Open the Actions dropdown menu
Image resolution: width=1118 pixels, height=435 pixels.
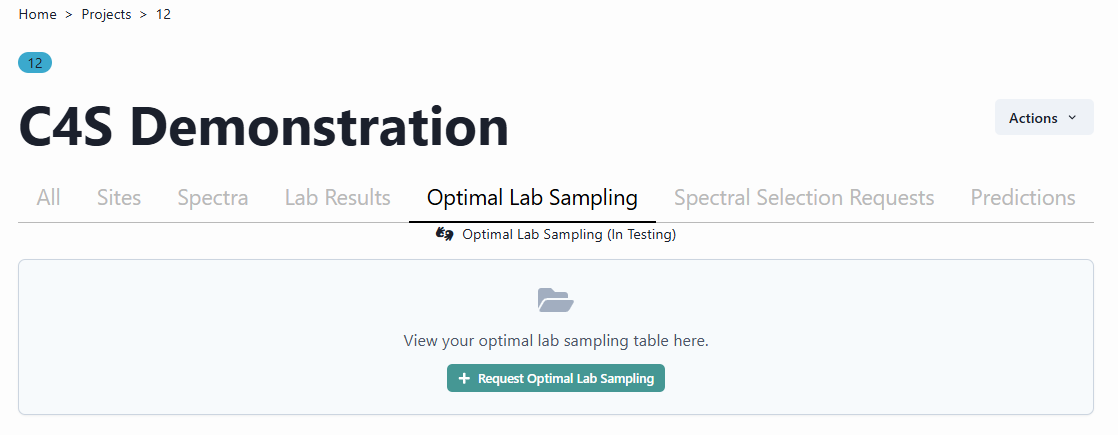pos(1043,117)
